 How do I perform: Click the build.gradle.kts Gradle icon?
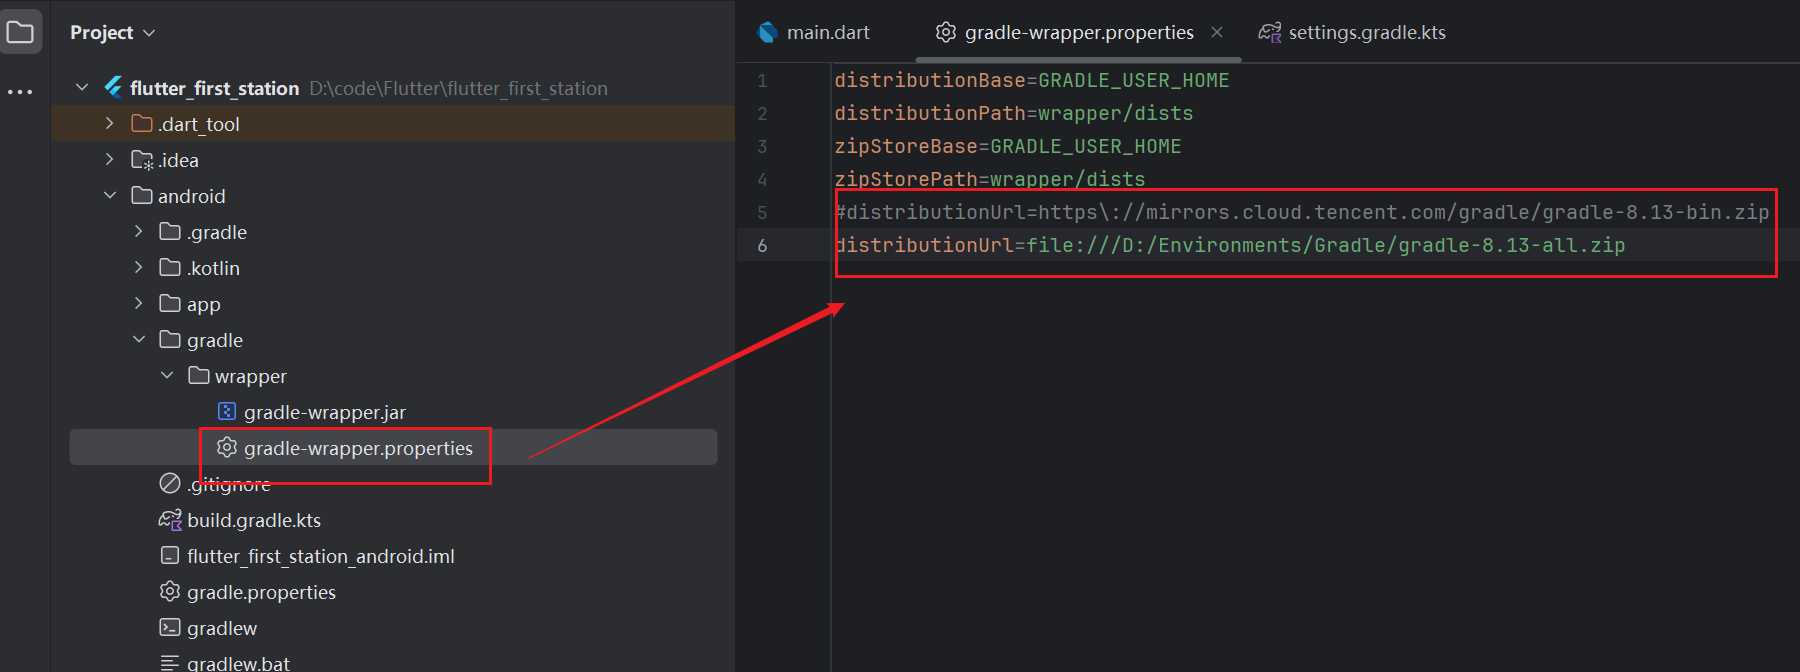pyautogui.click(x=170, y=520)
